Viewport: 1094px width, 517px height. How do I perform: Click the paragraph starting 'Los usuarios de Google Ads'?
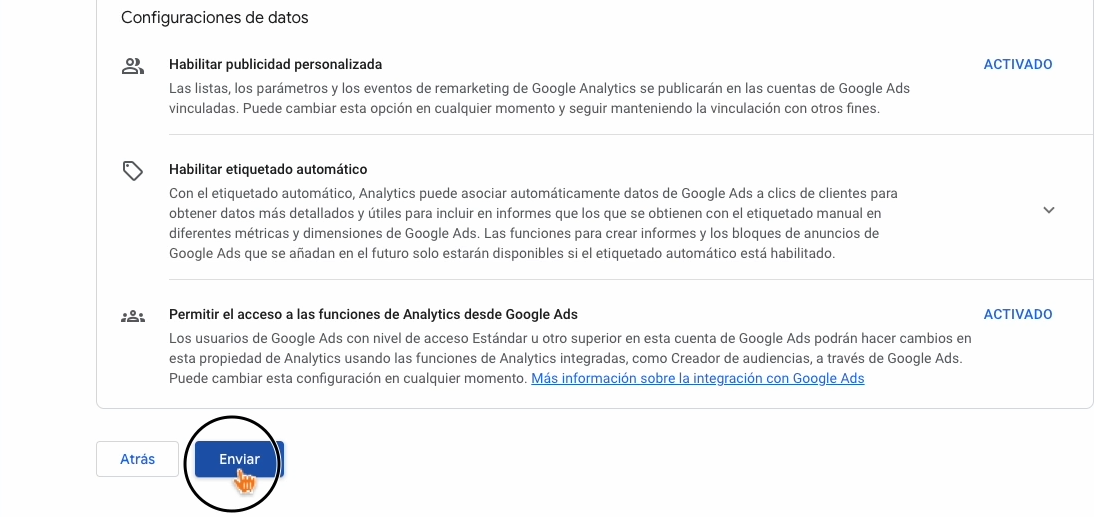coord(570,359)
